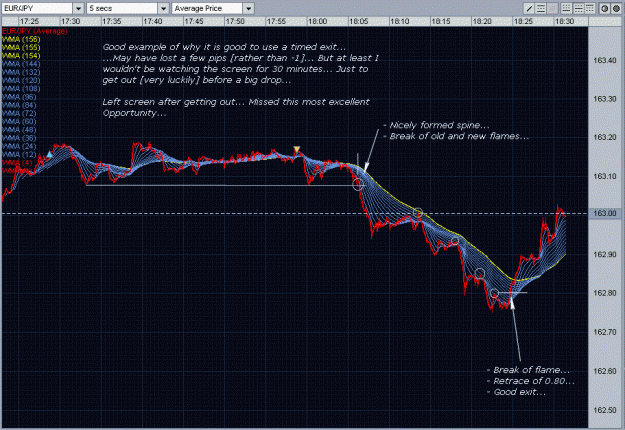
Task: Click the 18:15 time axis label
Action: click(440, 21)
